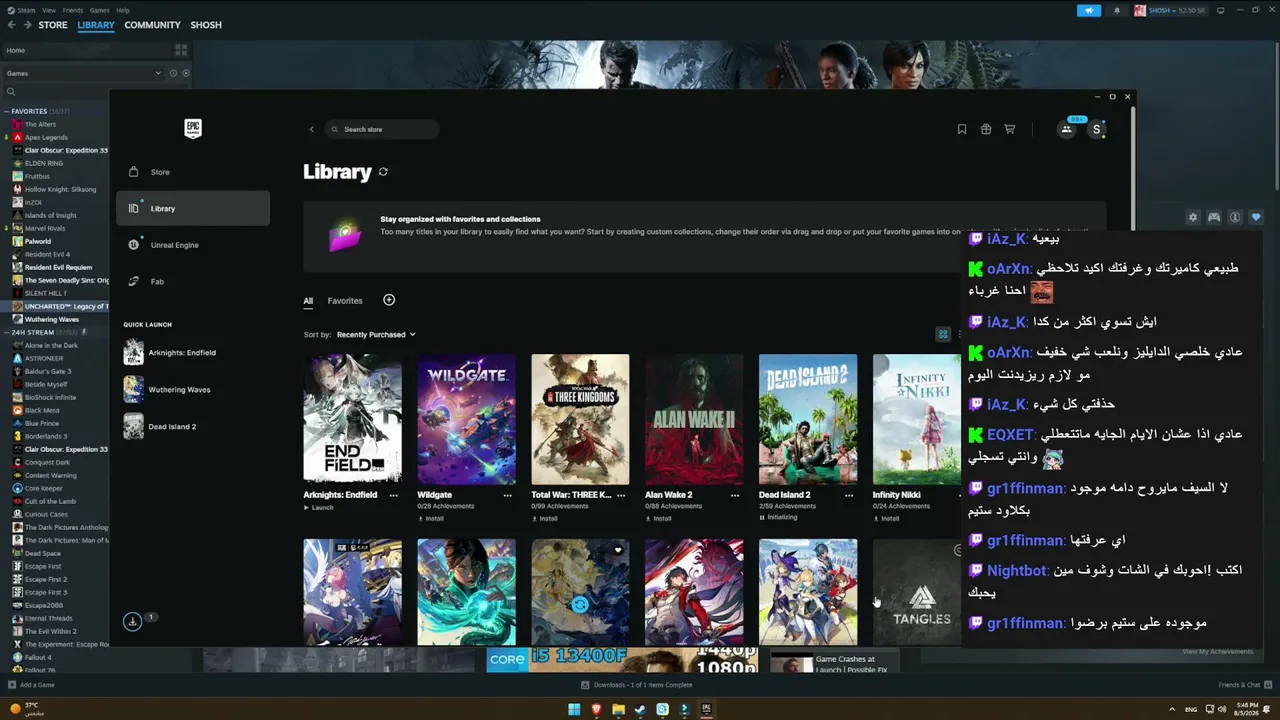Show ready-to-play filter in Steam
The image size is (1280, 720).
pyautogui.click(x=185, y=73)
